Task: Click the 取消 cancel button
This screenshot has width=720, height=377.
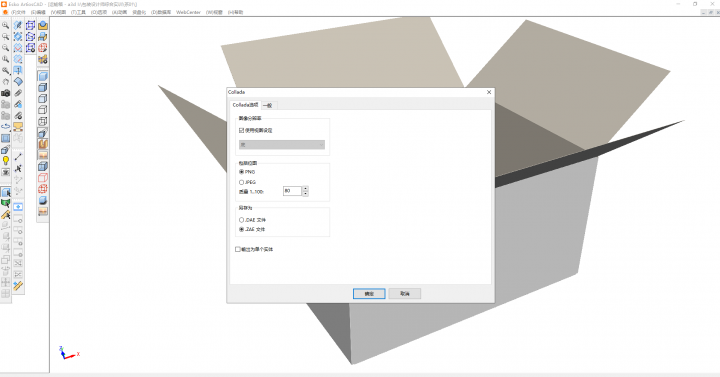Action: click(x=405, y=294)
